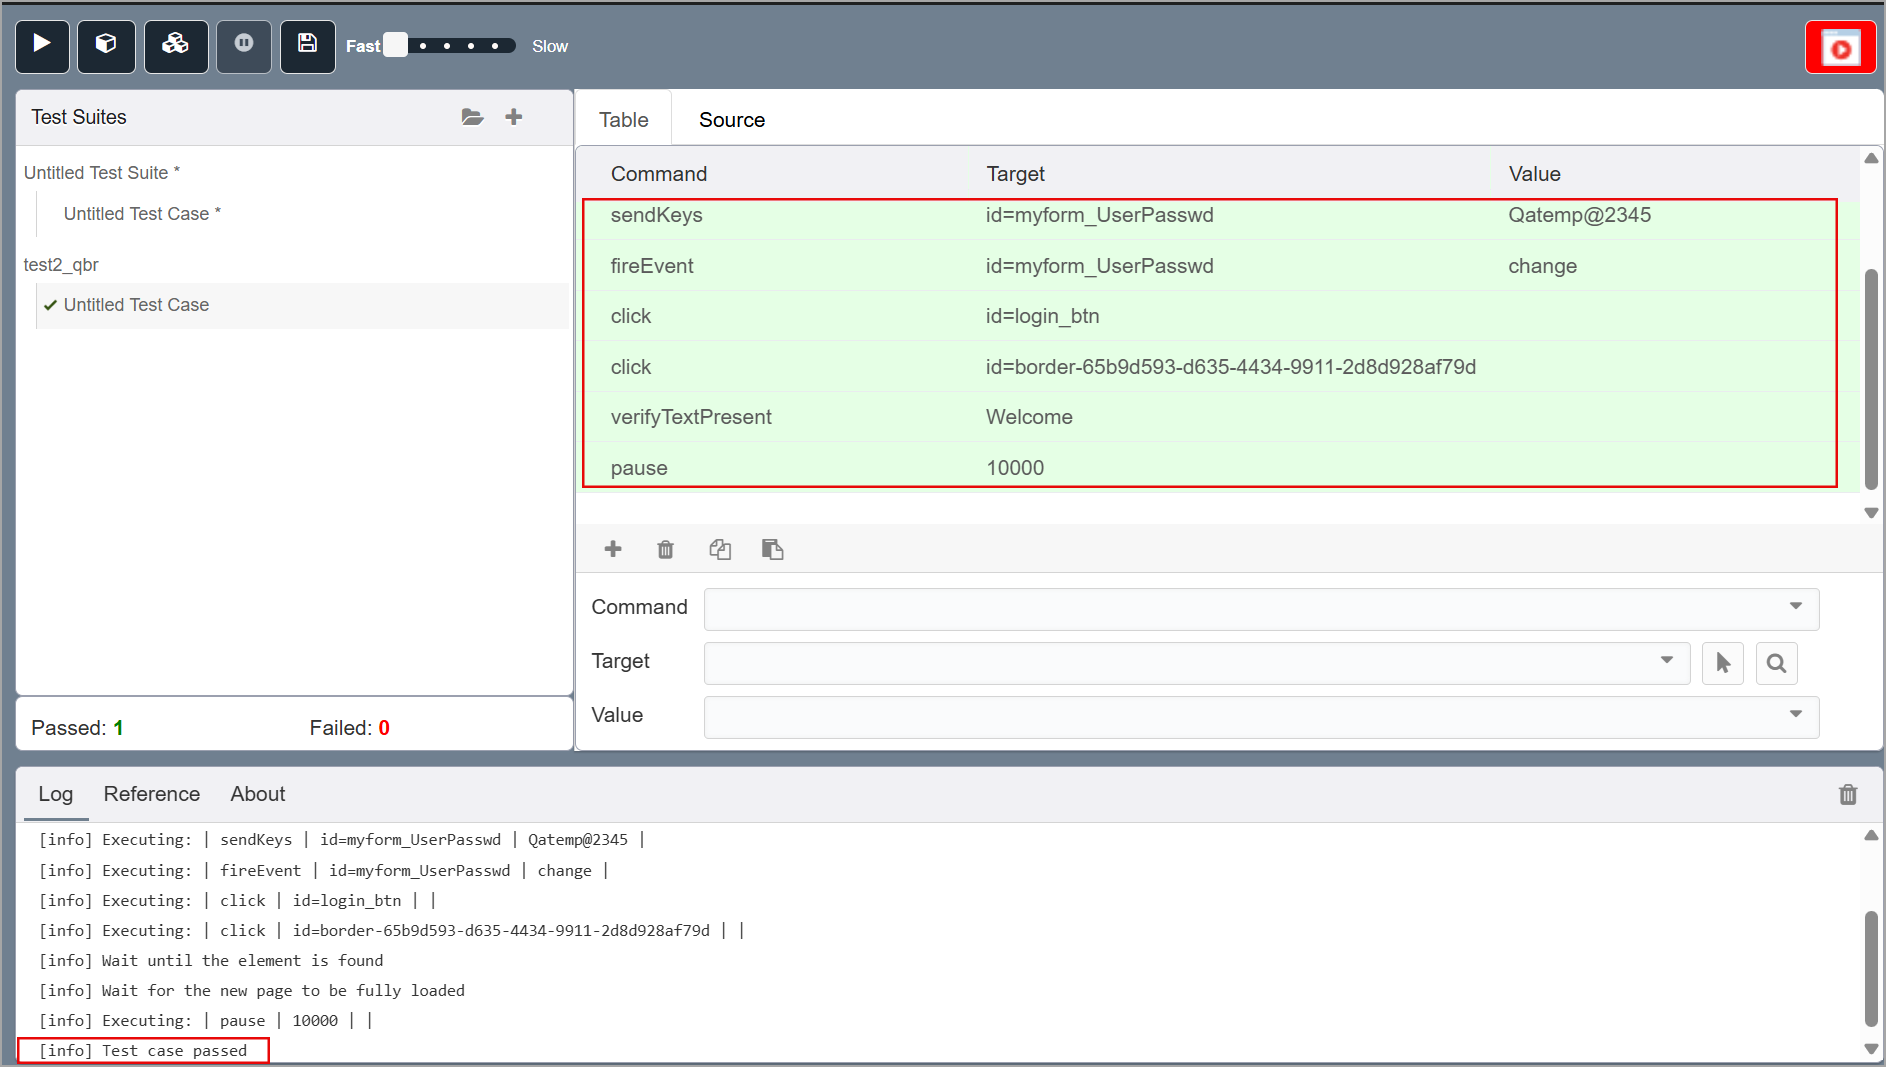The width and height of the screenshot is (1886, 1067).
Task: Click the Command input field
Action: point(1261,609)
